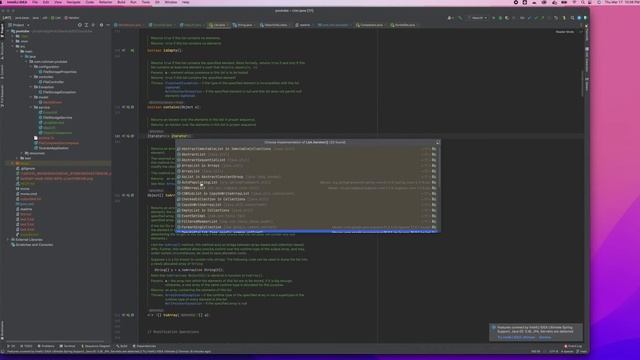Screen dimensions: 640x360
Task: Open the Help menu
Action: click(186, 2)
